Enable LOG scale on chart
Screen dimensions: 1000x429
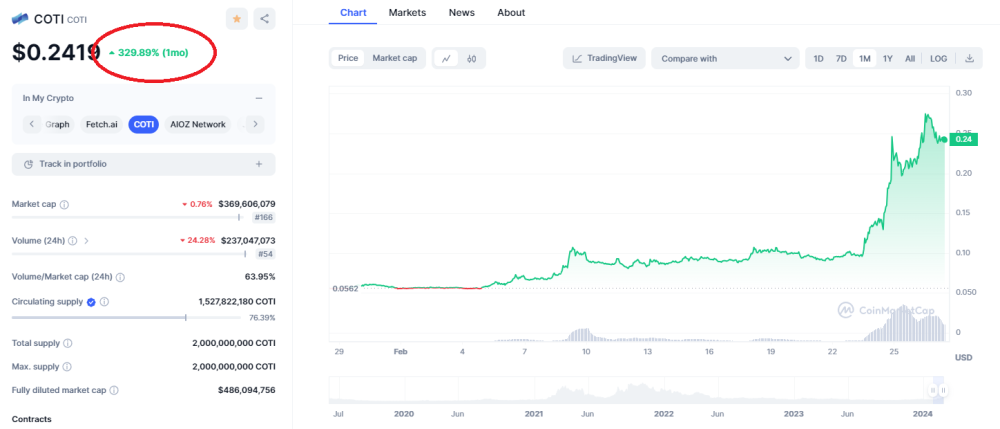(x=938, y=59)
